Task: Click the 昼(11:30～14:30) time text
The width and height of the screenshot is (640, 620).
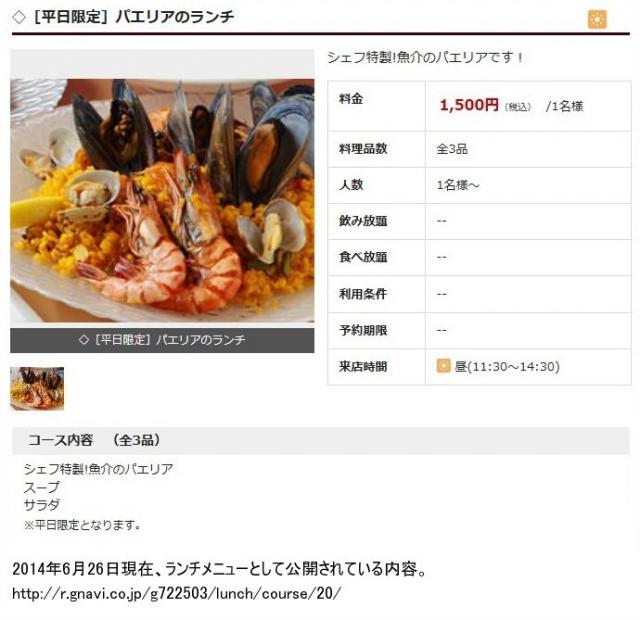Action: [x=507, y=367]
